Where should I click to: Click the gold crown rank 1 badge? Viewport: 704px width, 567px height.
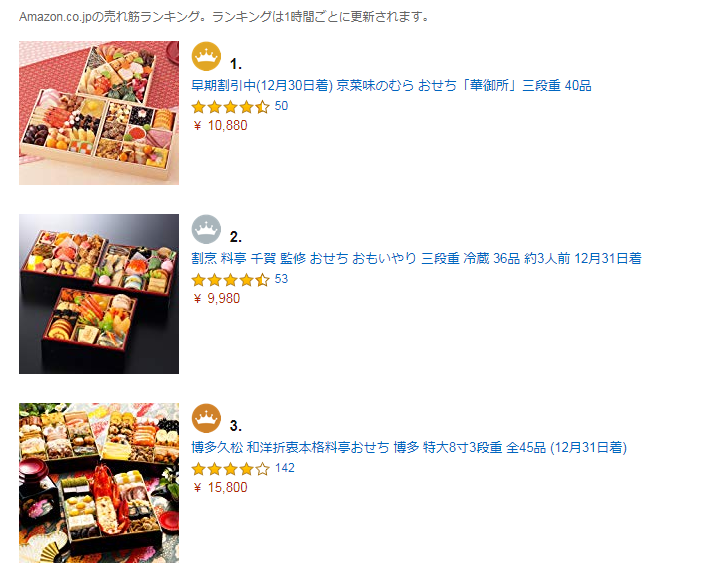coord(206,56)
